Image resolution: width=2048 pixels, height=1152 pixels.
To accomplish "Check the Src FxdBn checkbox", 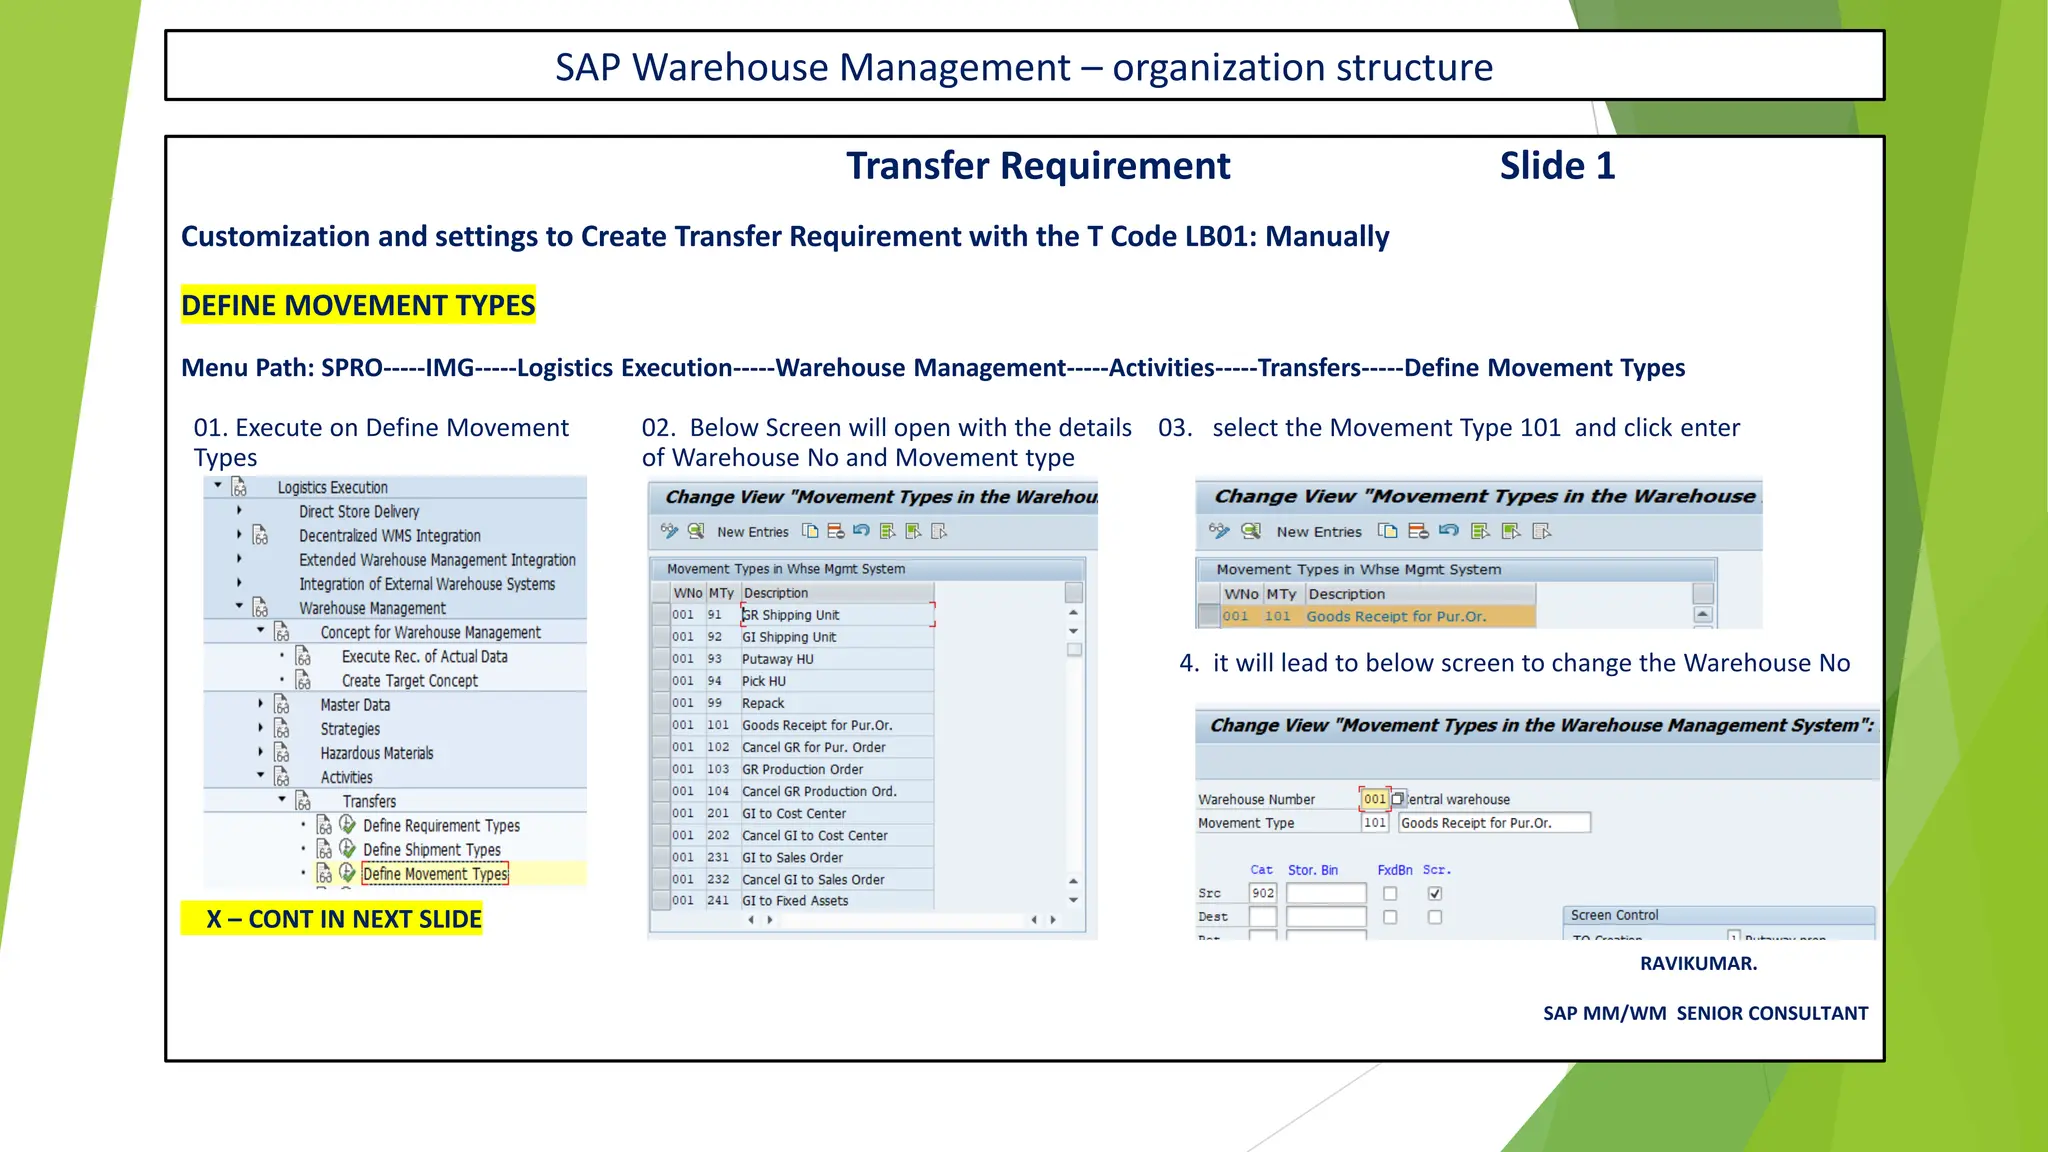I will tap(1390, 893).
